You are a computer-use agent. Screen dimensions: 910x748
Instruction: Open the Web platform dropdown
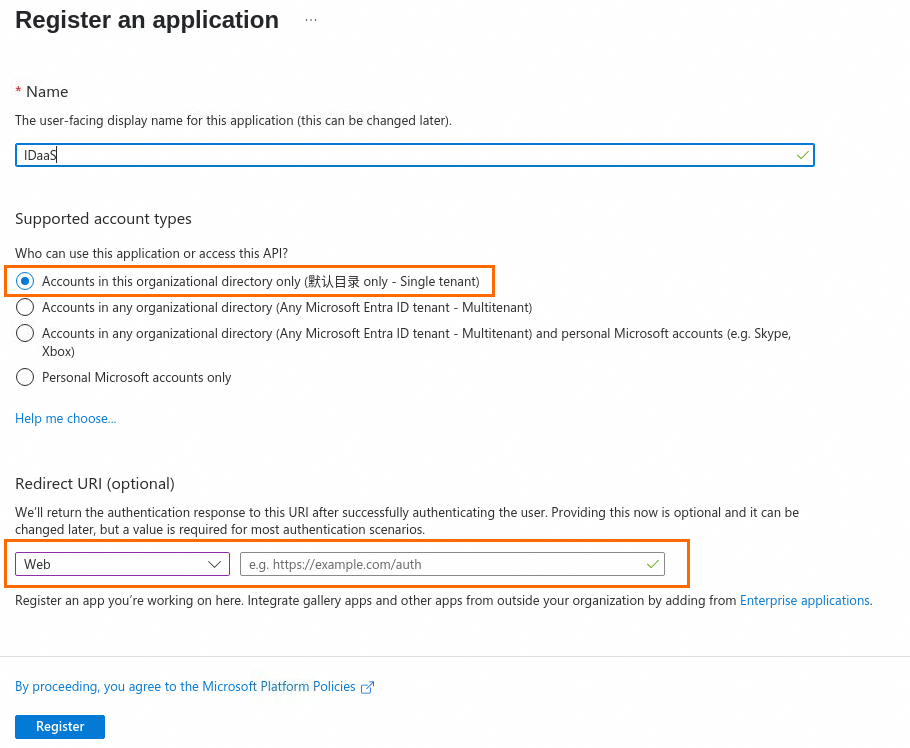tap(122, 564)
